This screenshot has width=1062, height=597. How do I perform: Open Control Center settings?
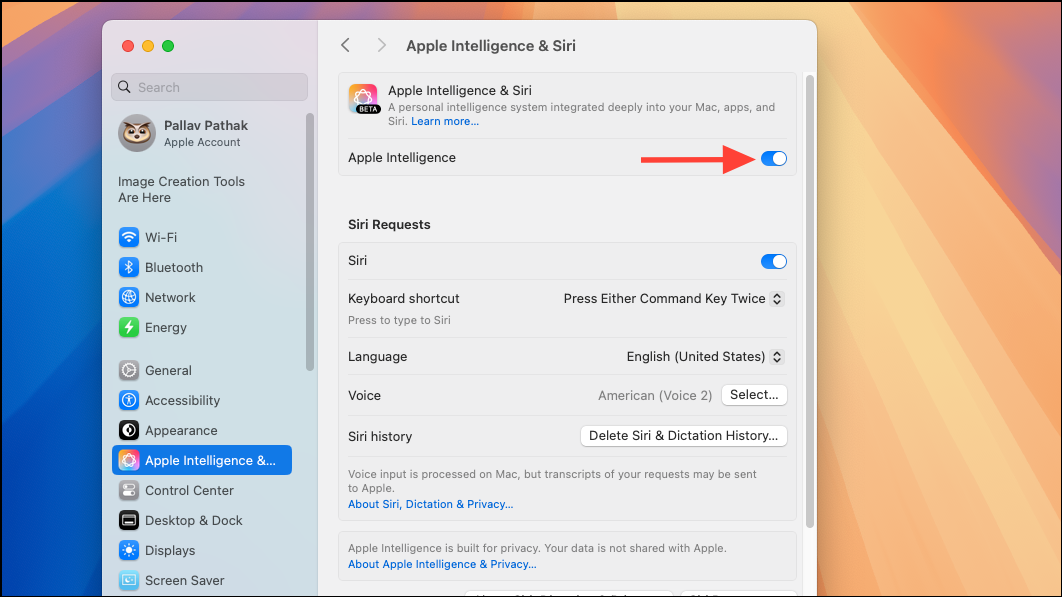(202, 490)
